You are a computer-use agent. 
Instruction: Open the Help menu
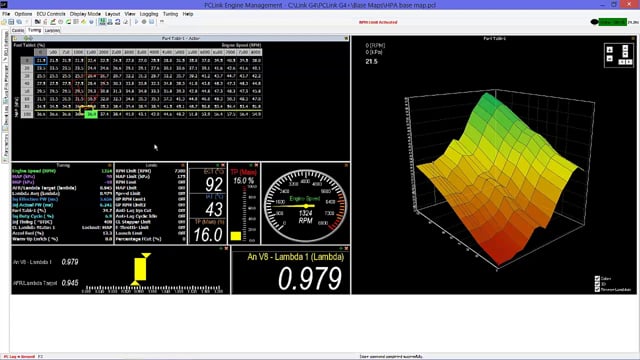[x=188, y=14]
